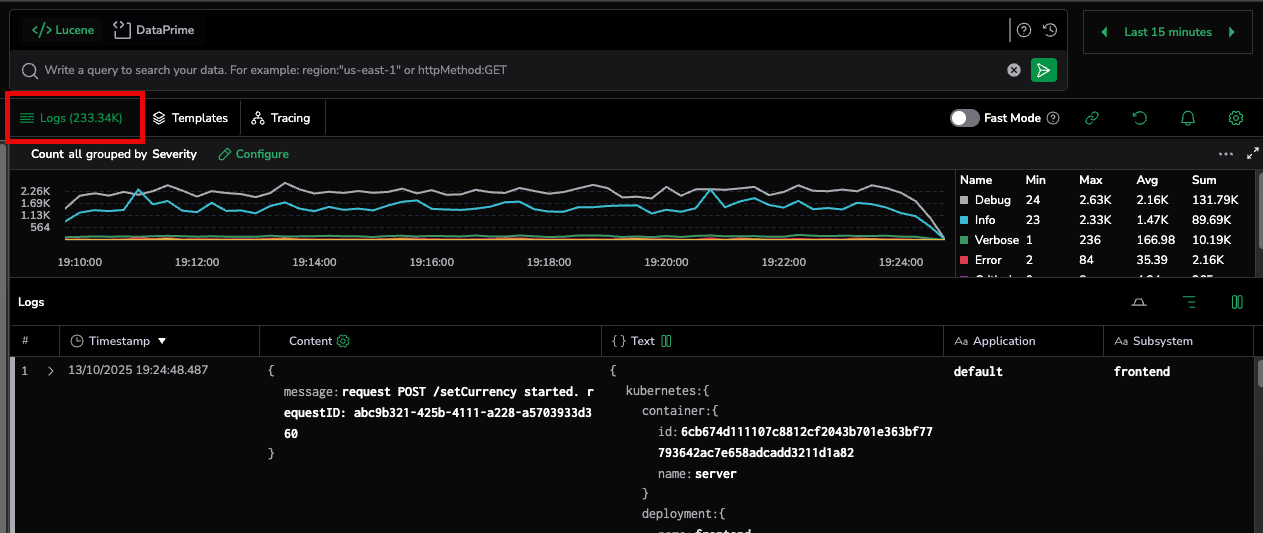Image resolution: width=1263 pixels, height=533 pixels.
Task: Click into the query search input field
Action: 500,70
